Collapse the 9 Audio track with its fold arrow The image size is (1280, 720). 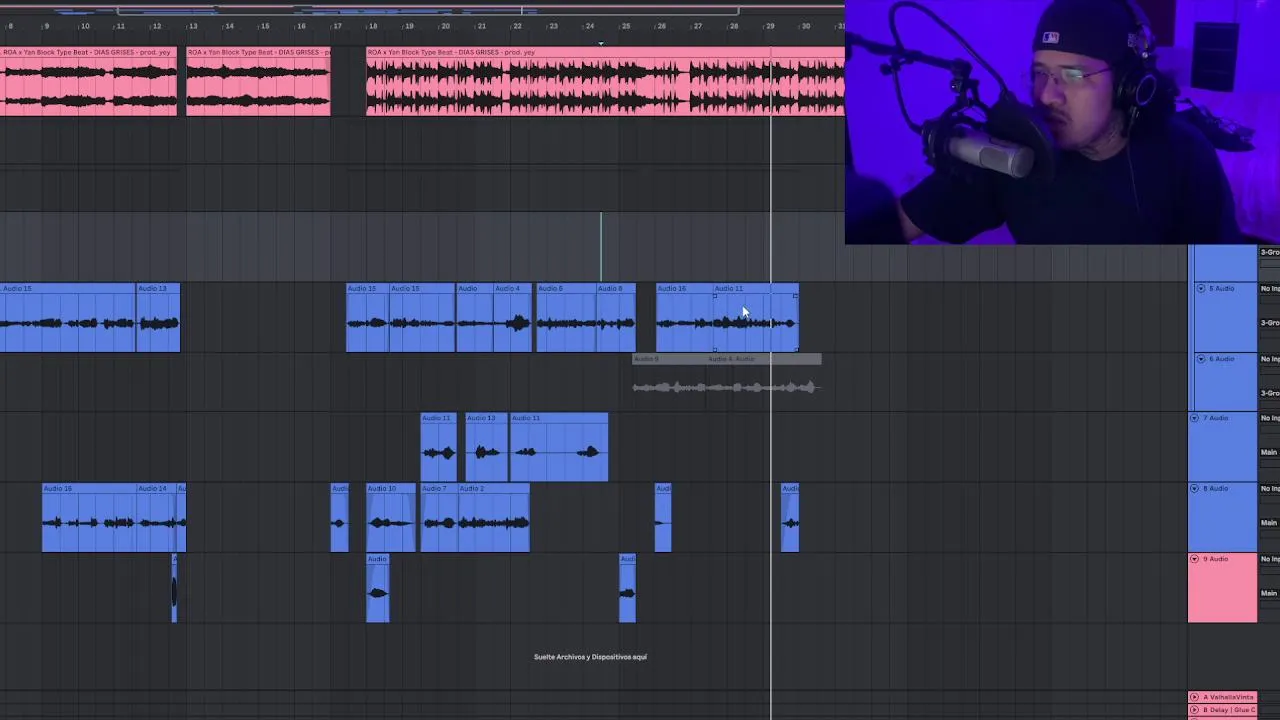1194,558
